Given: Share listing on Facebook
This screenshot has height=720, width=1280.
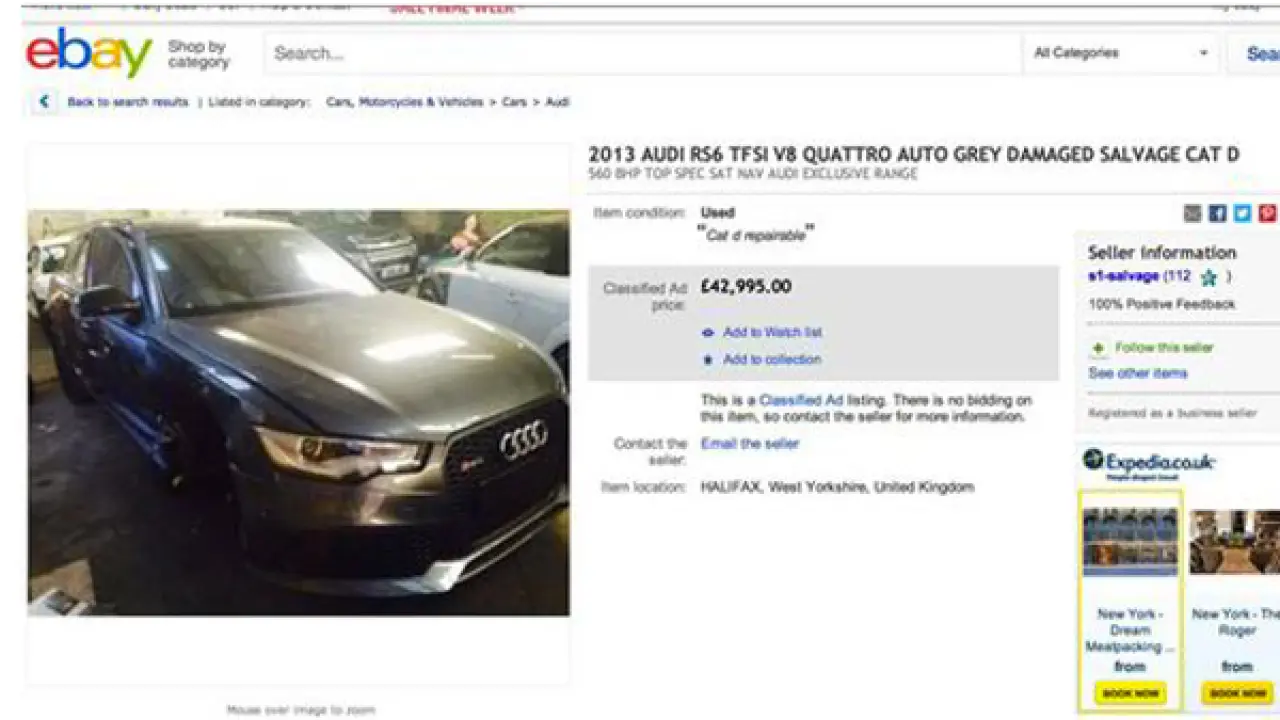Looking at the screenshot, I should [x=1217, y=213].
